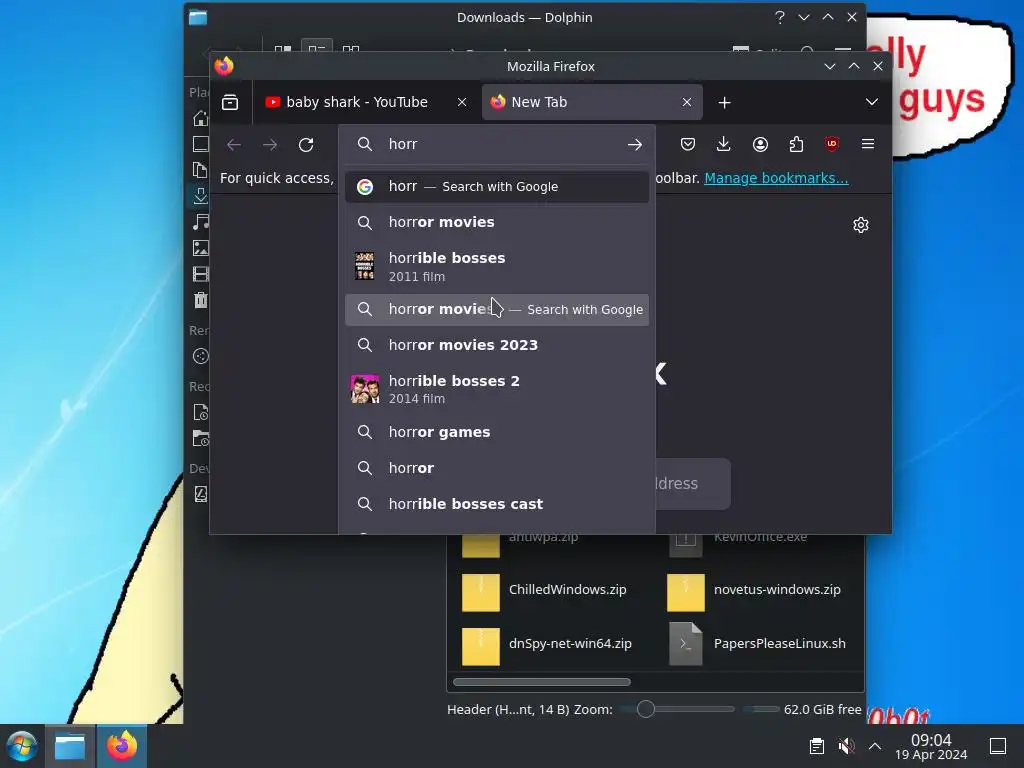Open Home place in Dolphin sidebar
The image size is (1024, 768).
pos(200,118)
